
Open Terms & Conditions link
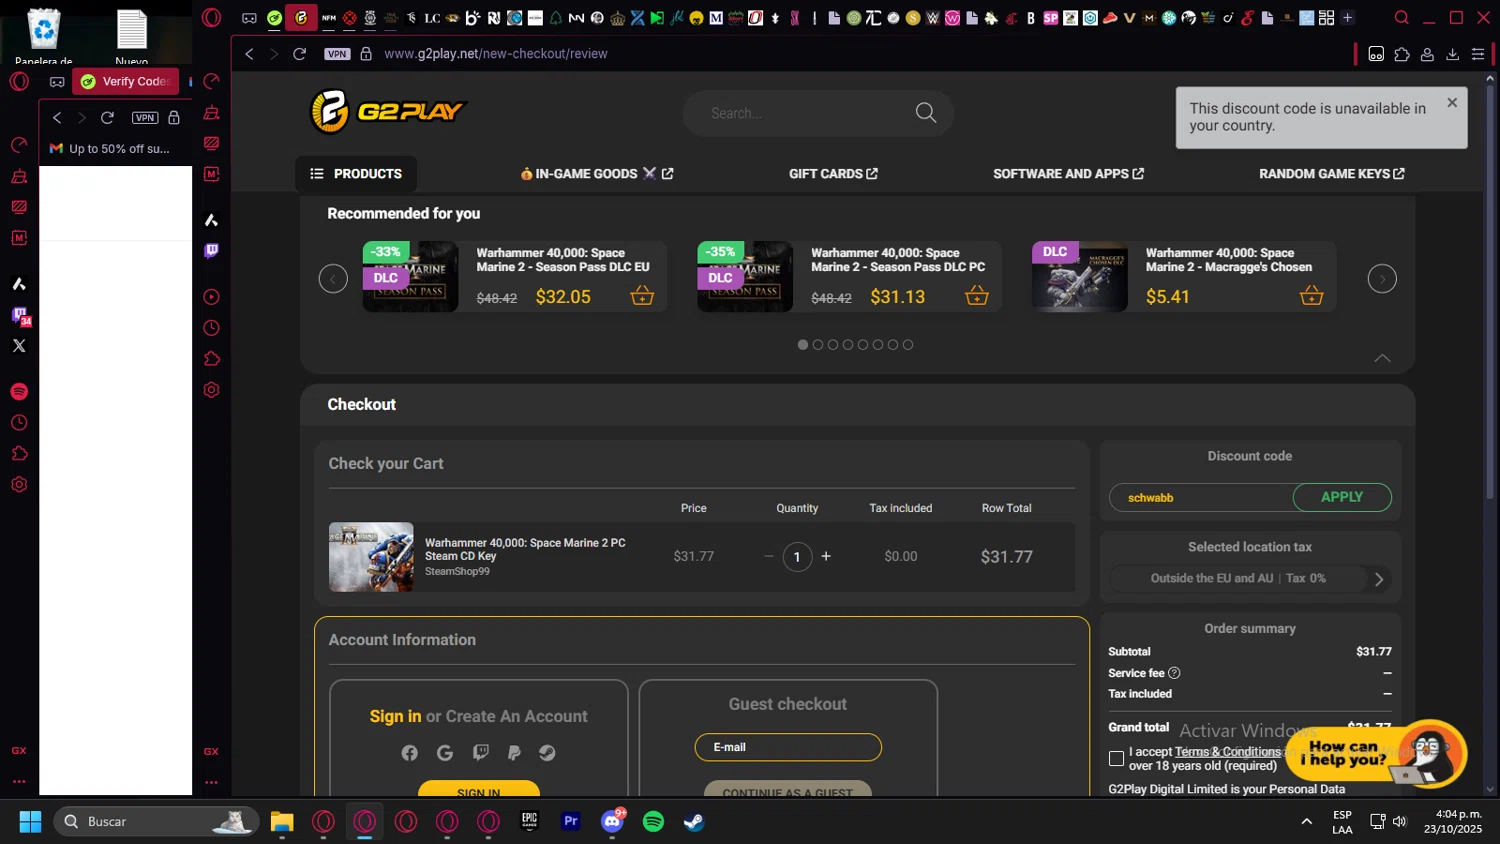[1227, 752]
